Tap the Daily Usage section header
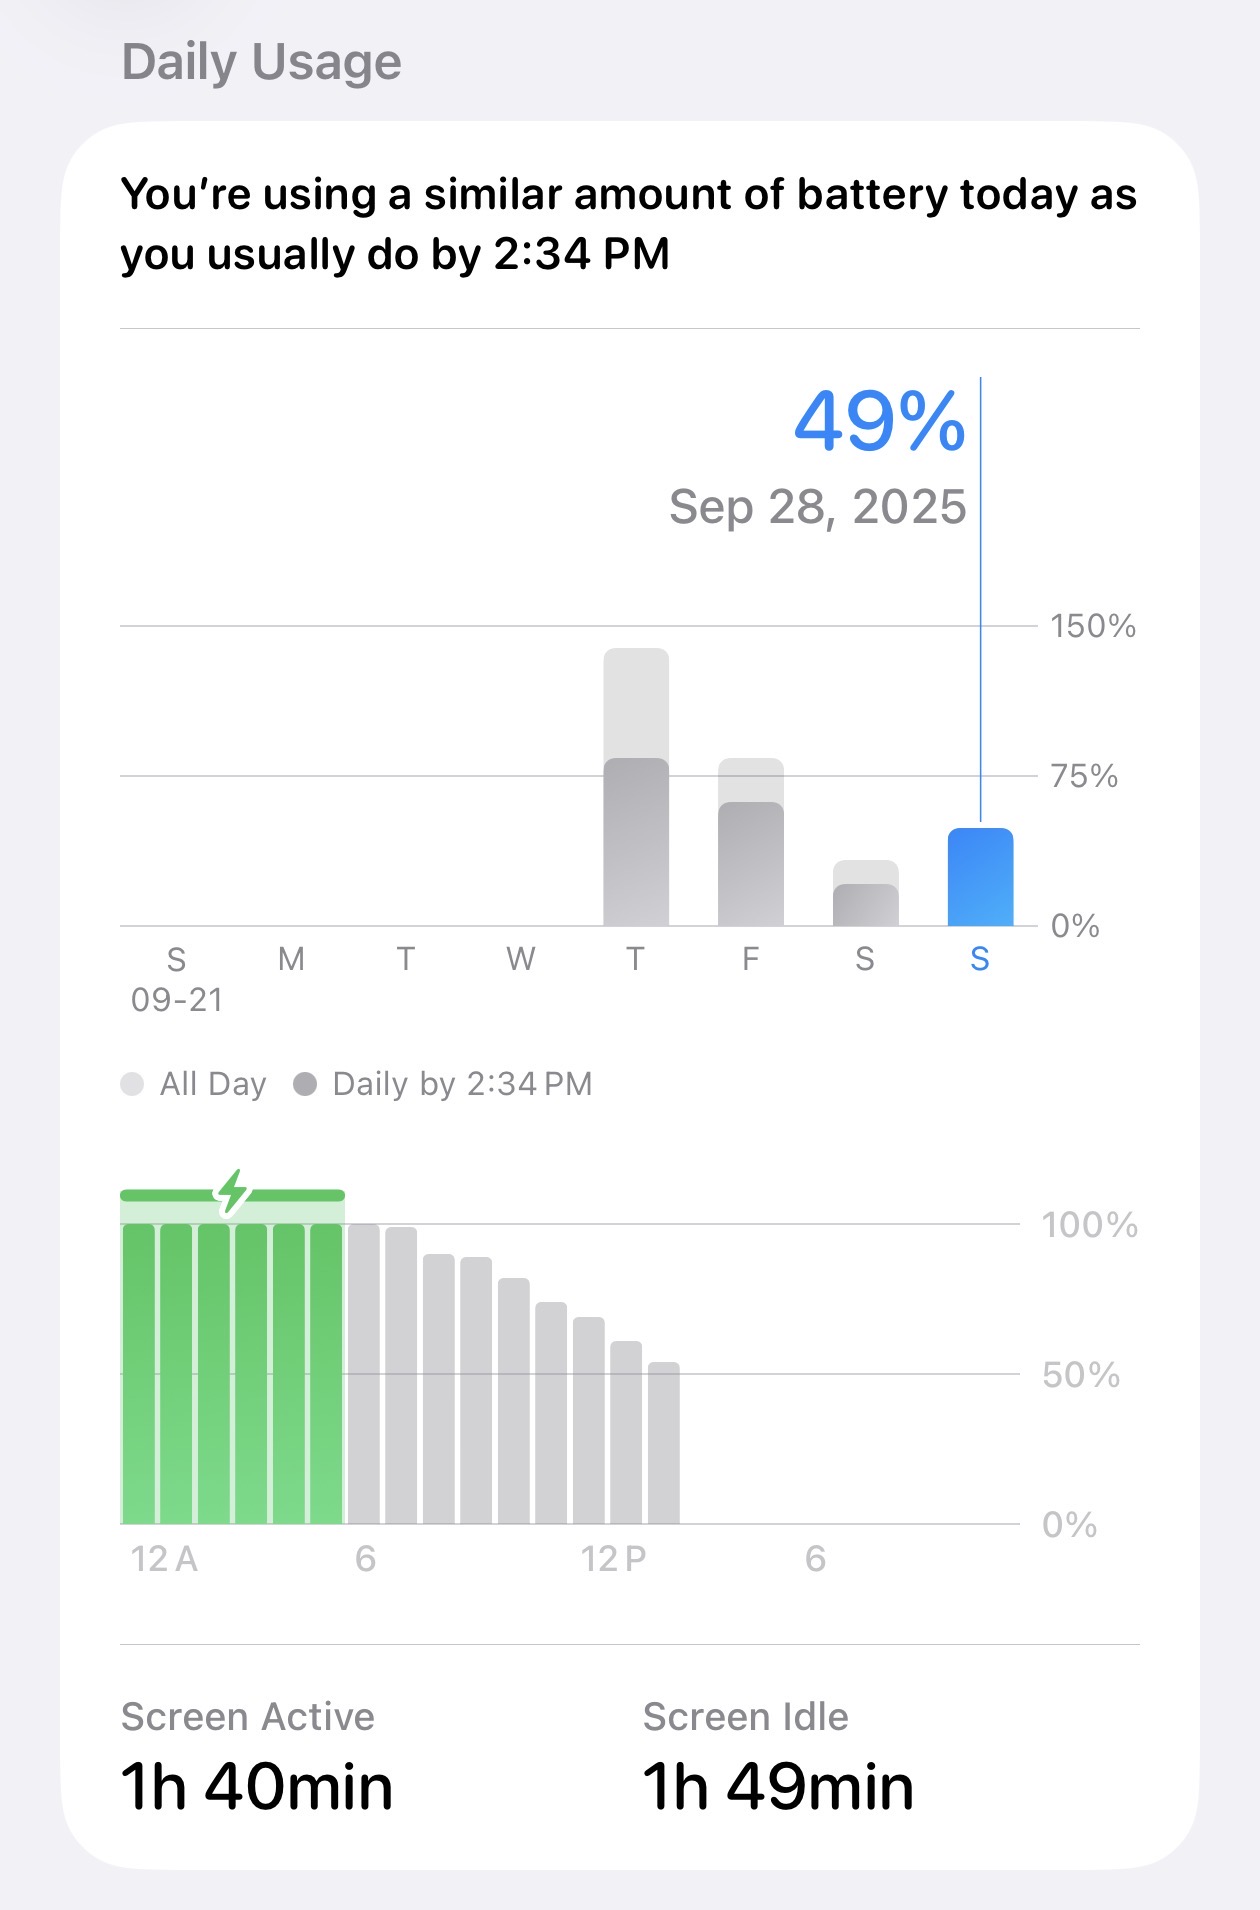Image resolution: width=1260 pixels, height=1910 pixels. tap(261, 62)
